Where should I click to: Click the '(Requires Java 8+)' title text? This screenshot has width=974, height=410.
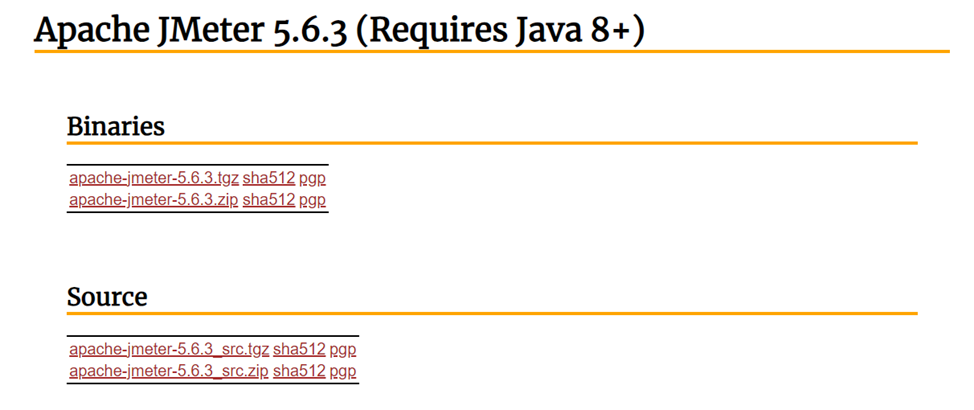click(500, 30)
